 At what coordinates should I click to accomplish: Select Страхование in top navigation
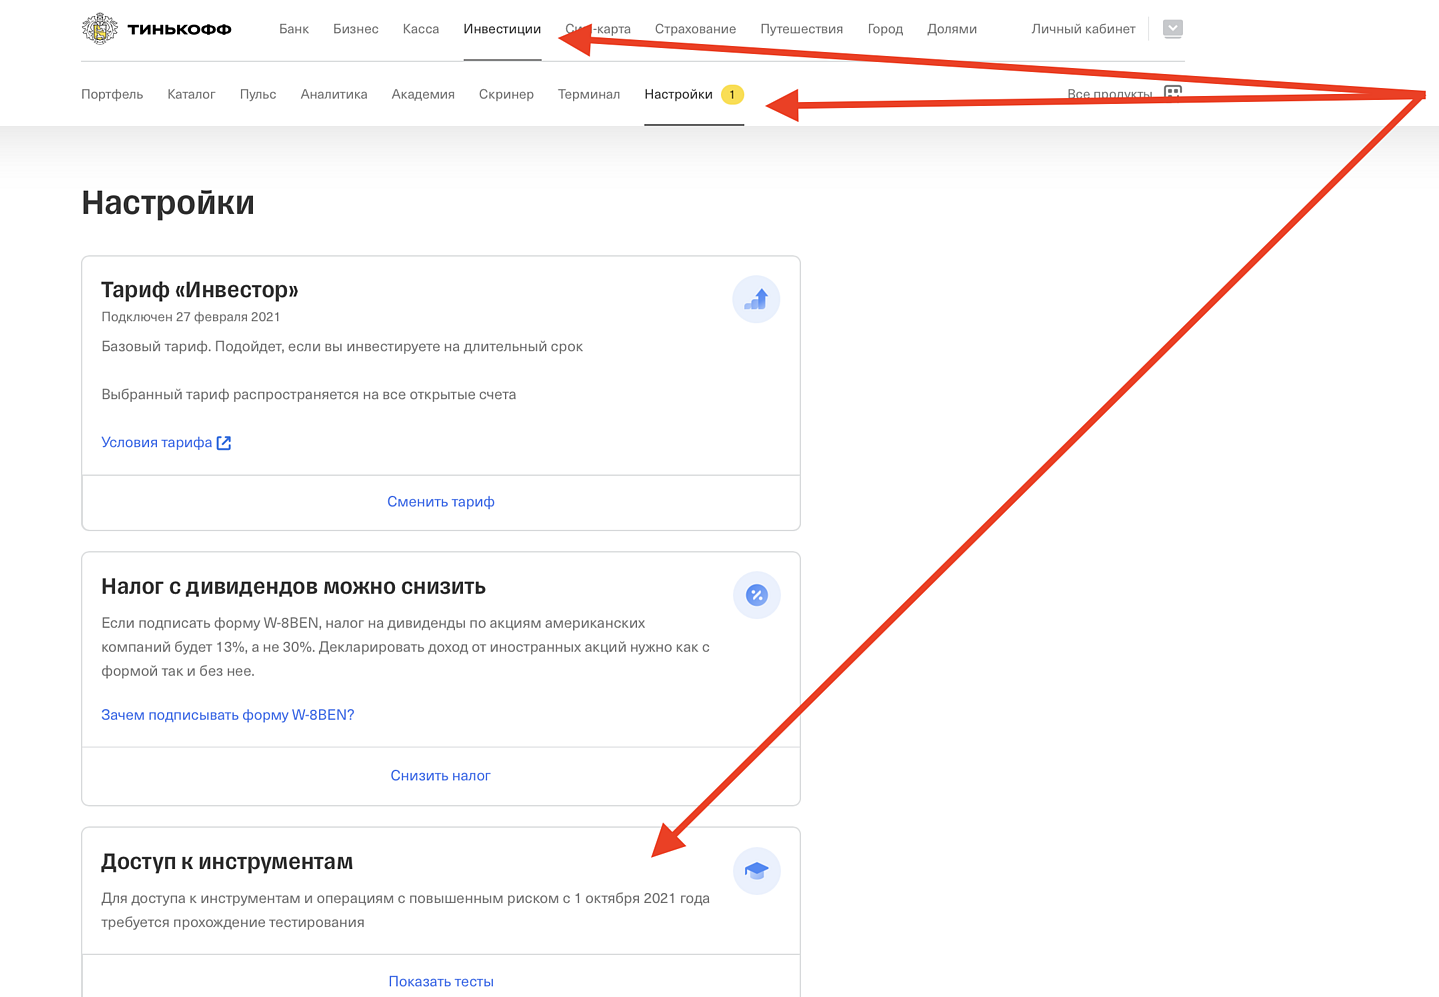[x=695, y=29]
